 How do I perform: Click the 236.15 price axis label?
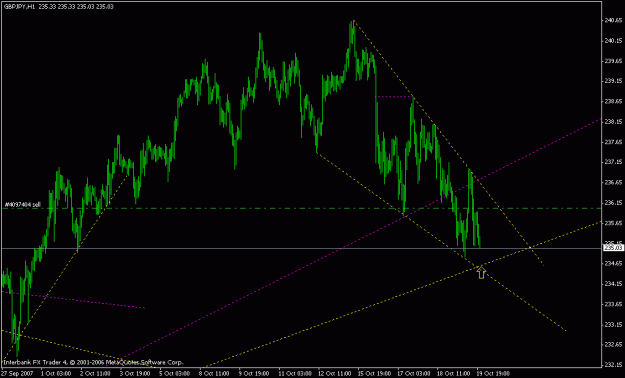click(614, 203)
